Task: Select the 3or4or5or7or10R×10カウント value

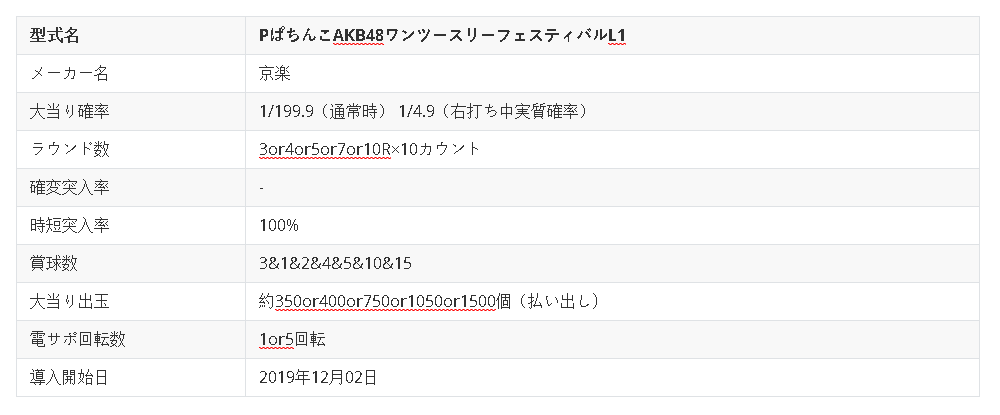Action: coord(369,149)
